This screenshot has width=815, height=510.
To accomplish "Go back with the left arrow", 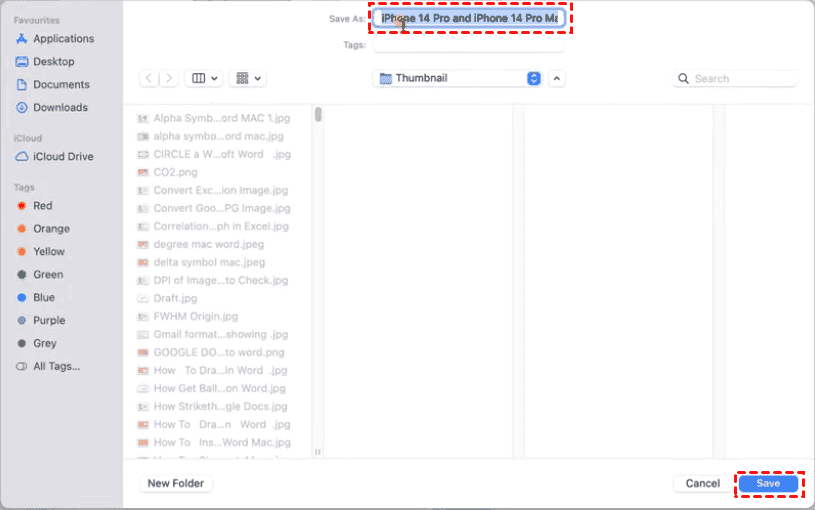I will tap(149, 78).
